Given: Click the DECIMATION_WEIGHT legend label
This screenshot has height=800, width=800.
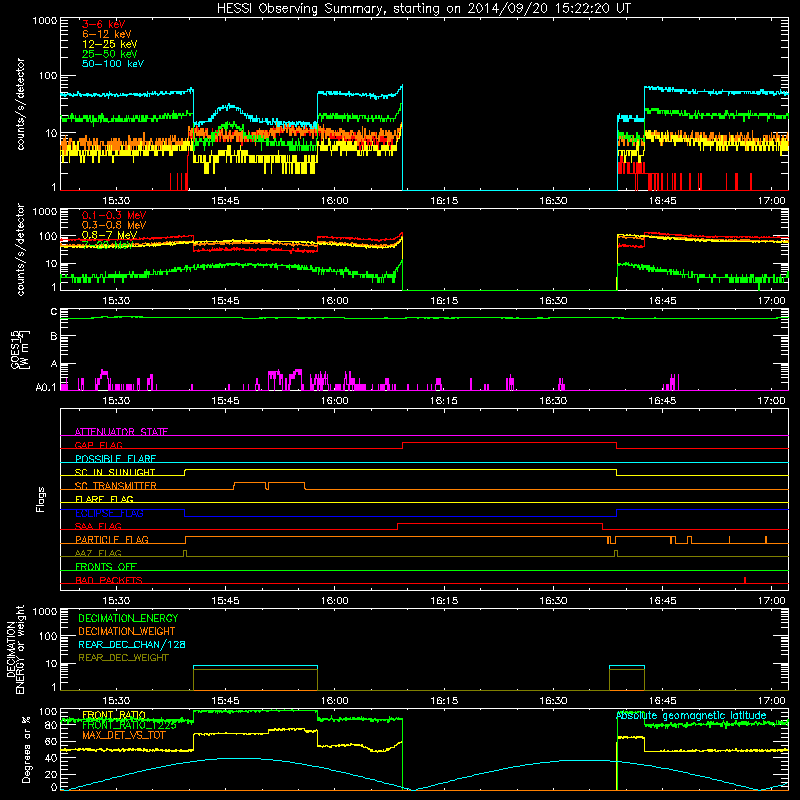Looking at the screenshot, I should pos(127,631).
